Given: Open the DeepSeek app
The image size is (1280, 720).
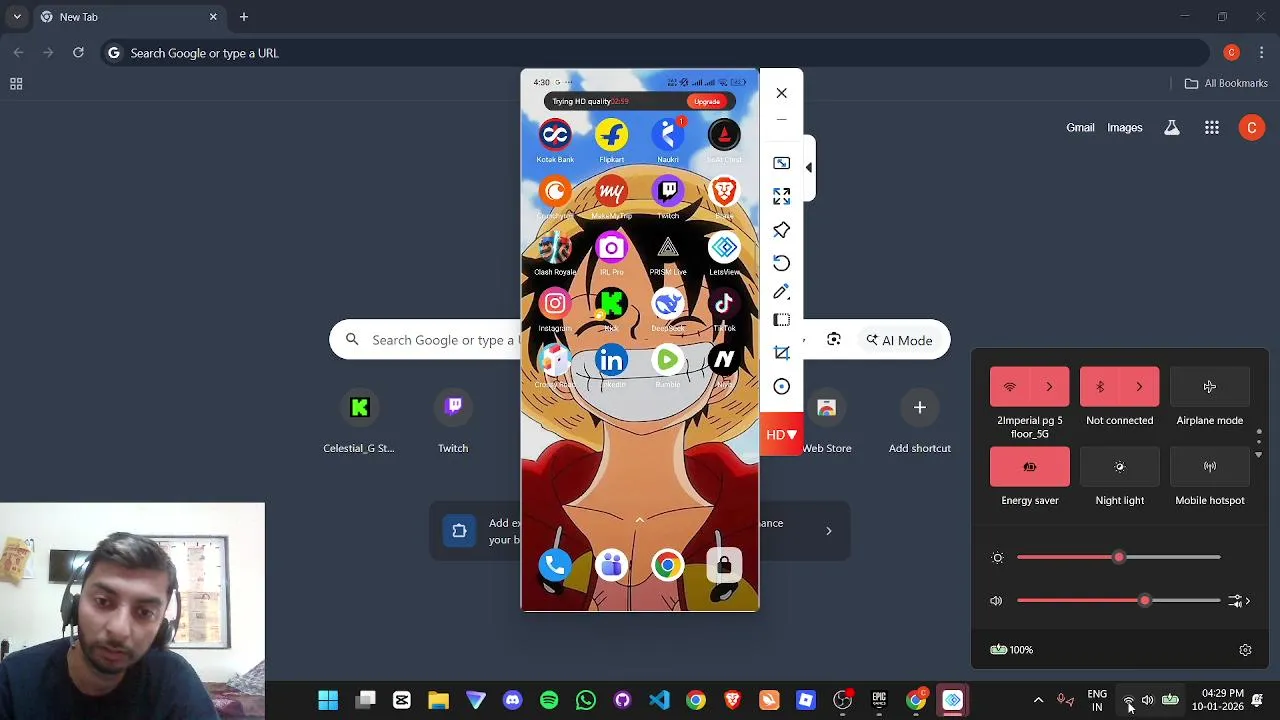Looking at the screenshot, I should tap(668, 303).
